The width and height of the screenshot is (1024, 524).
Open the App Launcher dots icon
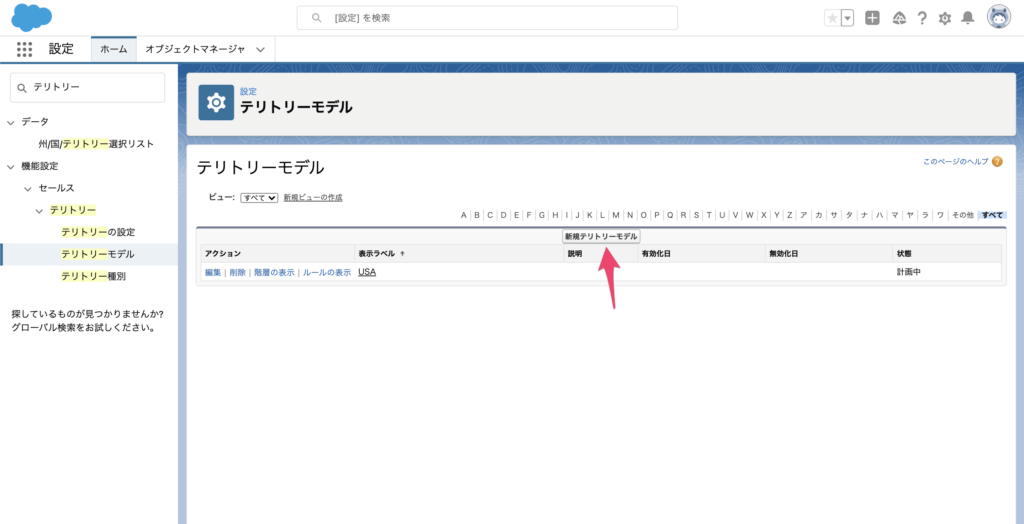pyautogui.click(x=24, y=50)
